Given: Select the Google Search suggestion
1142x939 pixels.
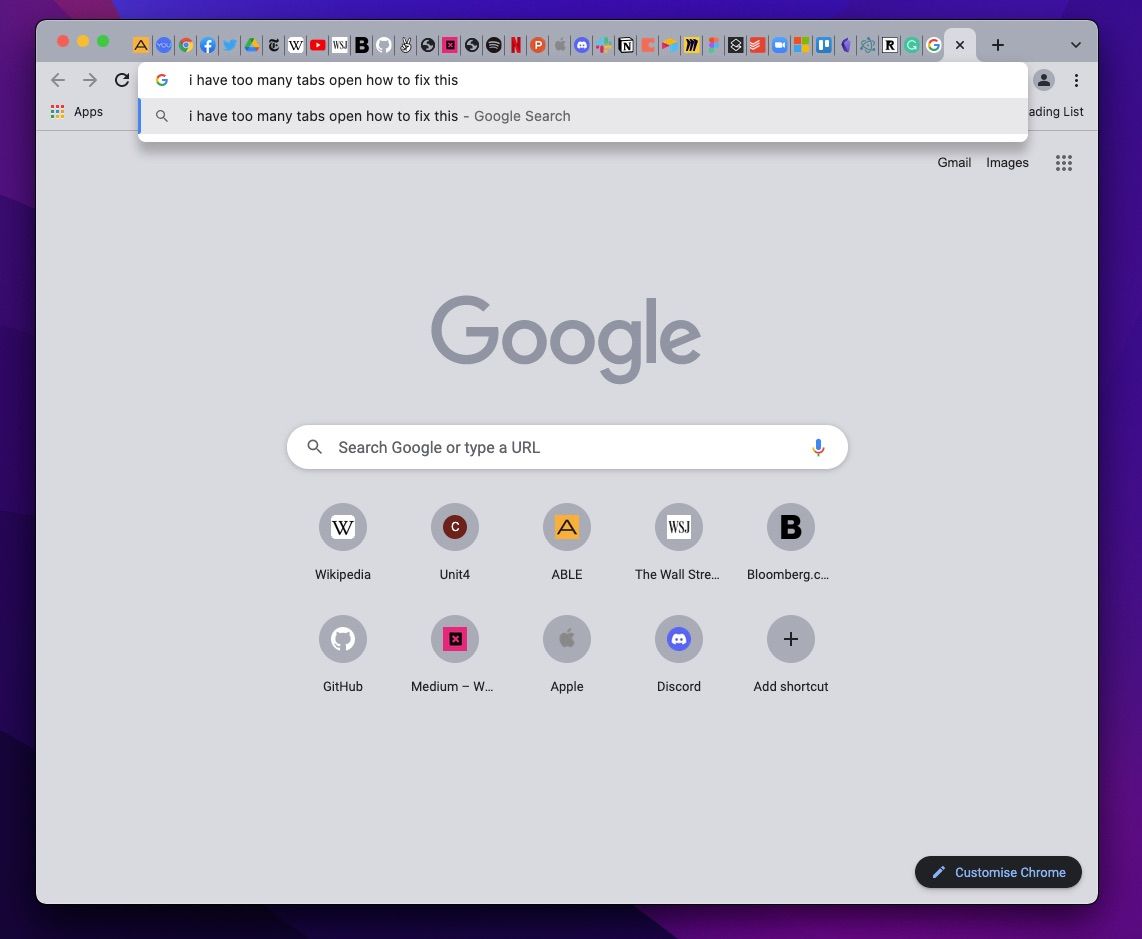Looking at the screenshot, I should [x=583, y=116].
